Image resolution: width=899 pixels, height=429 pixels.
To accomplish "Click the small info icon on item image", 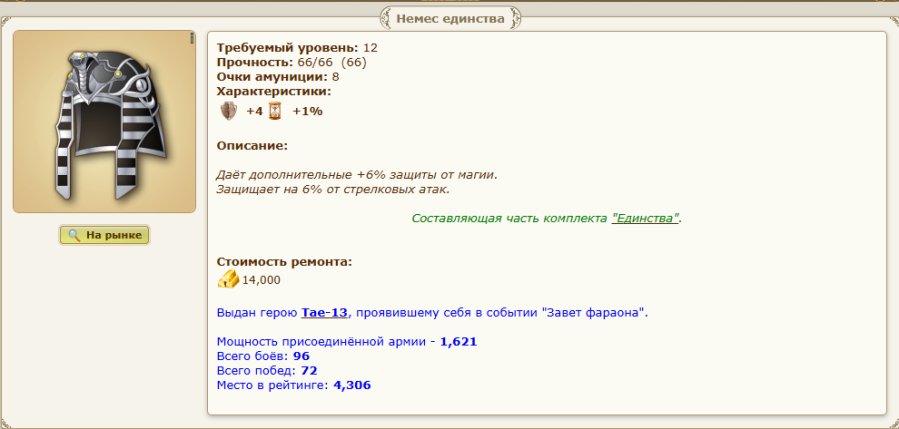I will pyautogui.click(x=190, y=39).
